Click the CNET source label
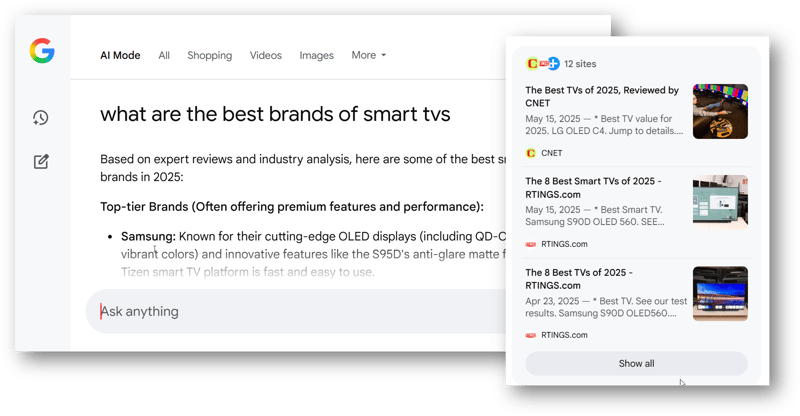The image size is (800, 416). coord(552,153)
